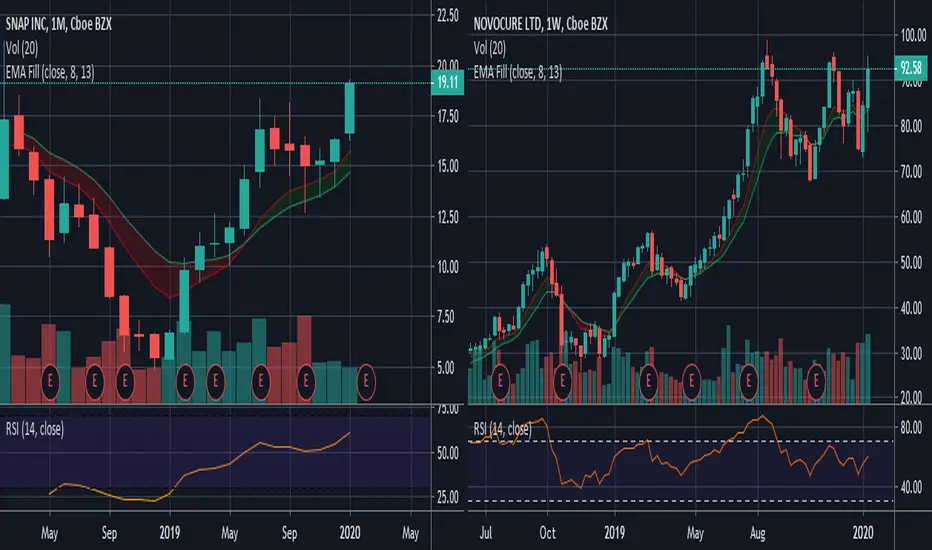
Task: Click the Aug time axis label on Novocure chart
Action: [x=758, y=533]
